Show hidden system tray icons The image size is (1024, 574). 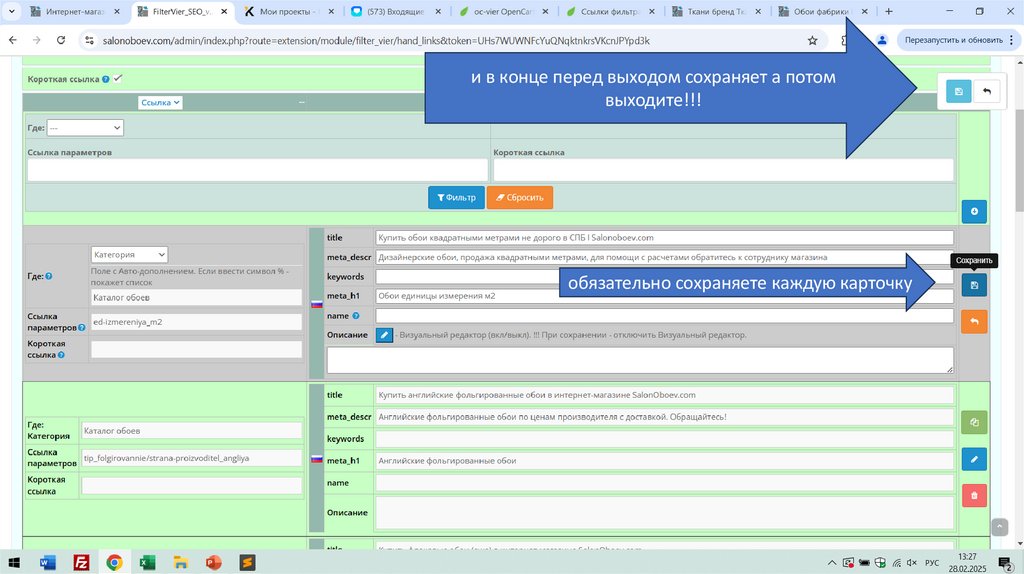[x=831, y=563]
